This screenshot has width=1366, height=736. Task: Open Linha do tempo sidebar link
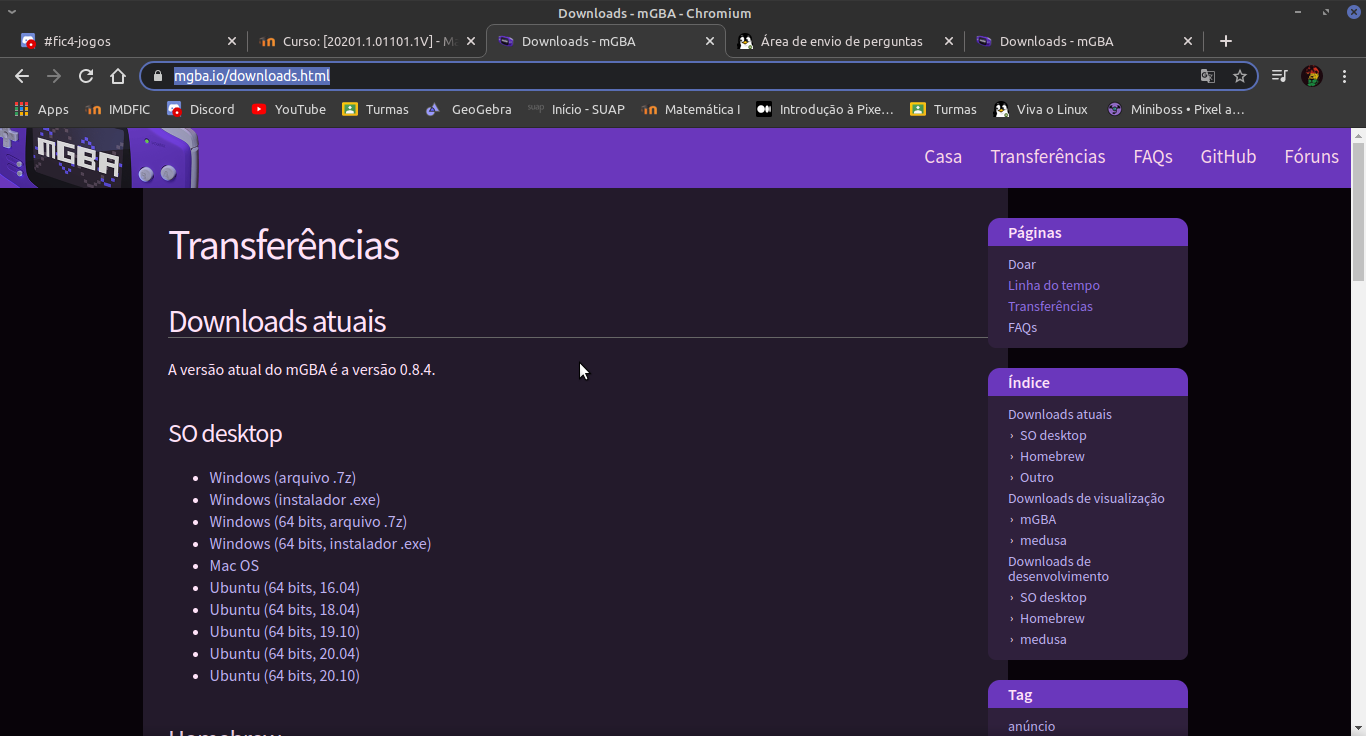(x=1054, y=286)
